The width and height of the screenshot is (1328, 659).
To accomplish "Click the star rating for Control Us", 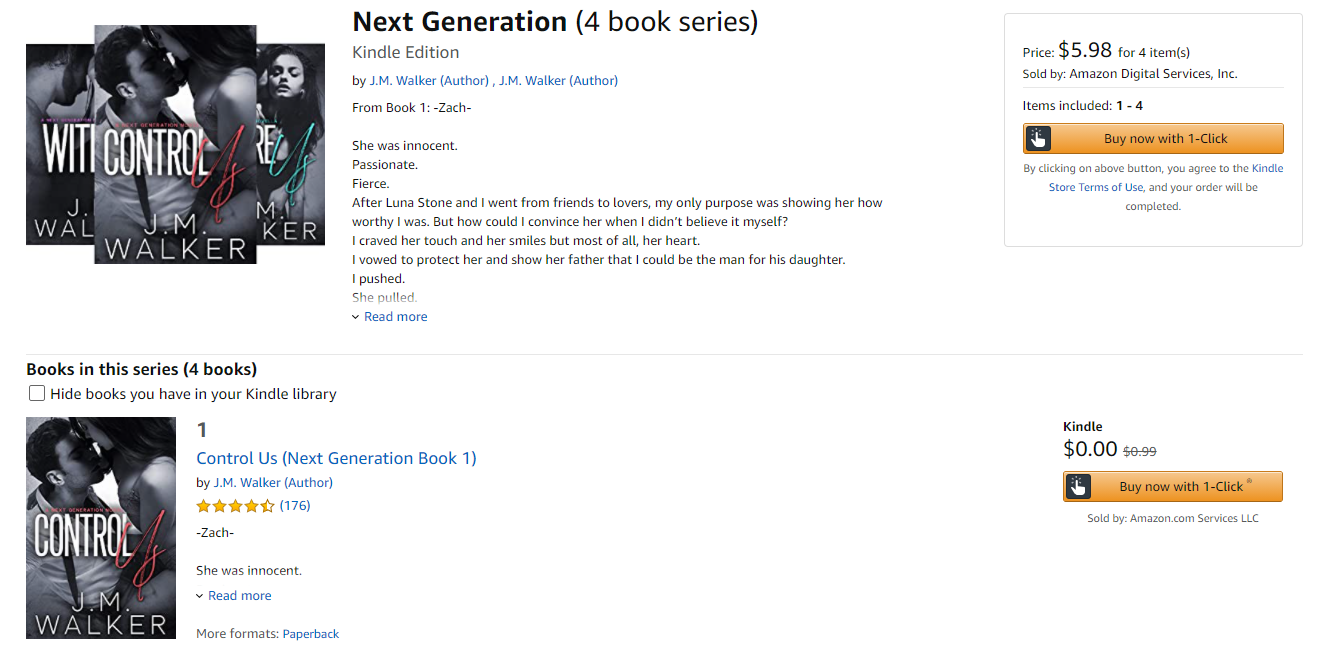I will pos(235,506).
